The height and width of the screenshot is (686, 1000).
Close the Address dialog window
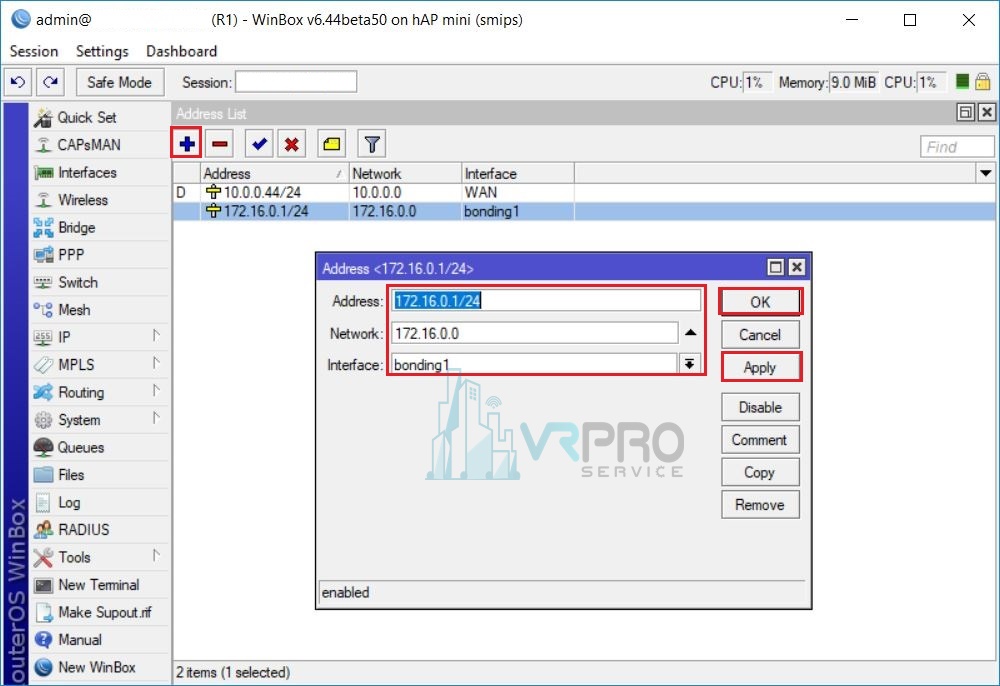click(x=797, y=267)
